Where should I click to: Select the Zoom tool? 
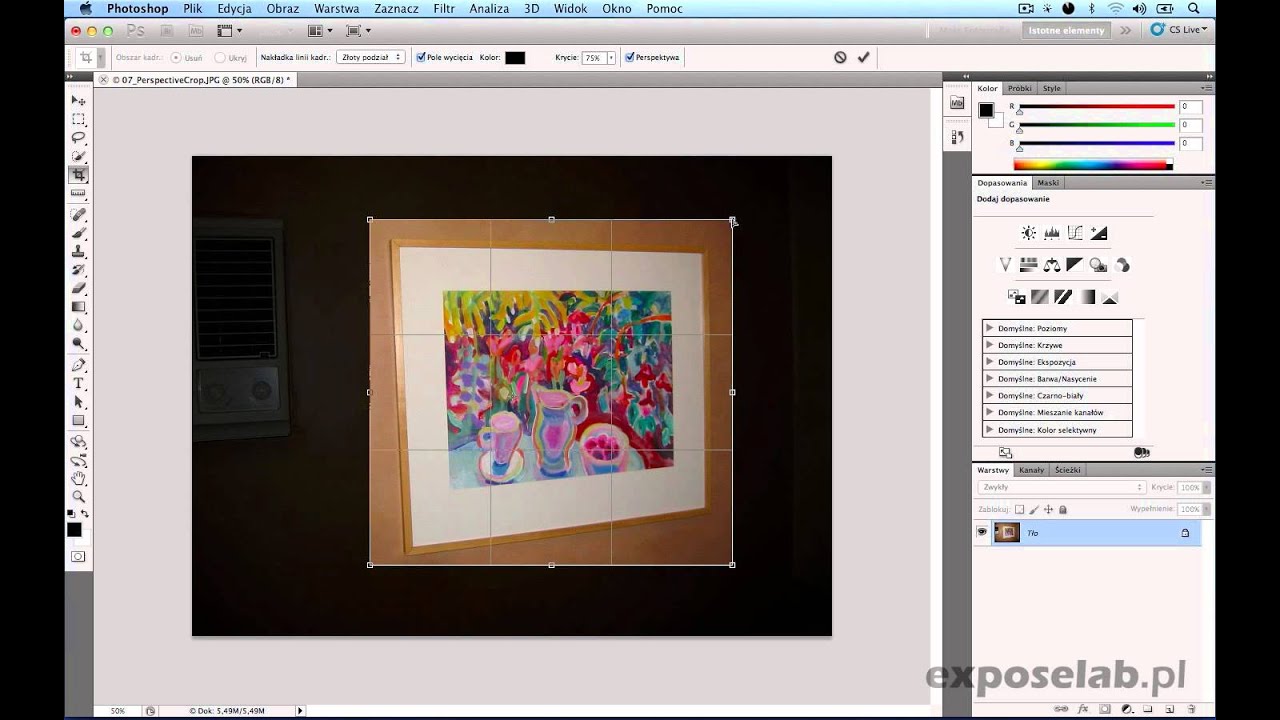[x=78, y=496]
